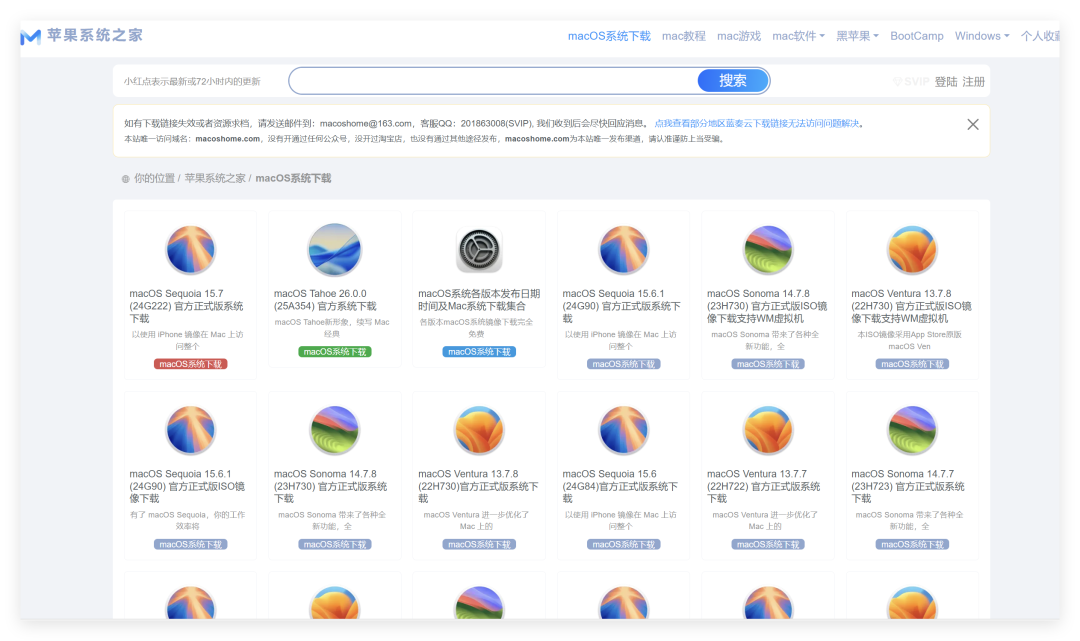This screenshot has width=1080, height=641.
Task: Click macOS系统下载 tag under Sonoma 14.7.7
Action: point(912,545)
